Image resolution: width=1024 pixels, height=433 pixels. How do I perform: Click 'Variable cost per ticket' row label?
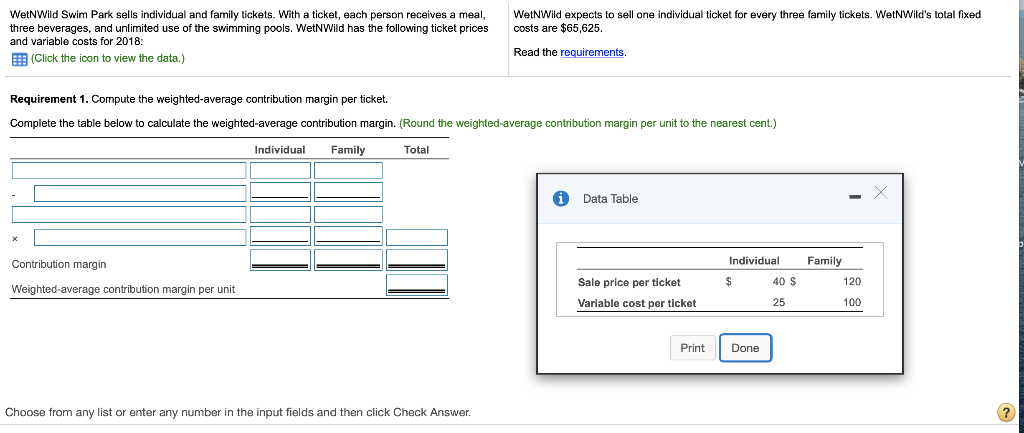[637, 303]
